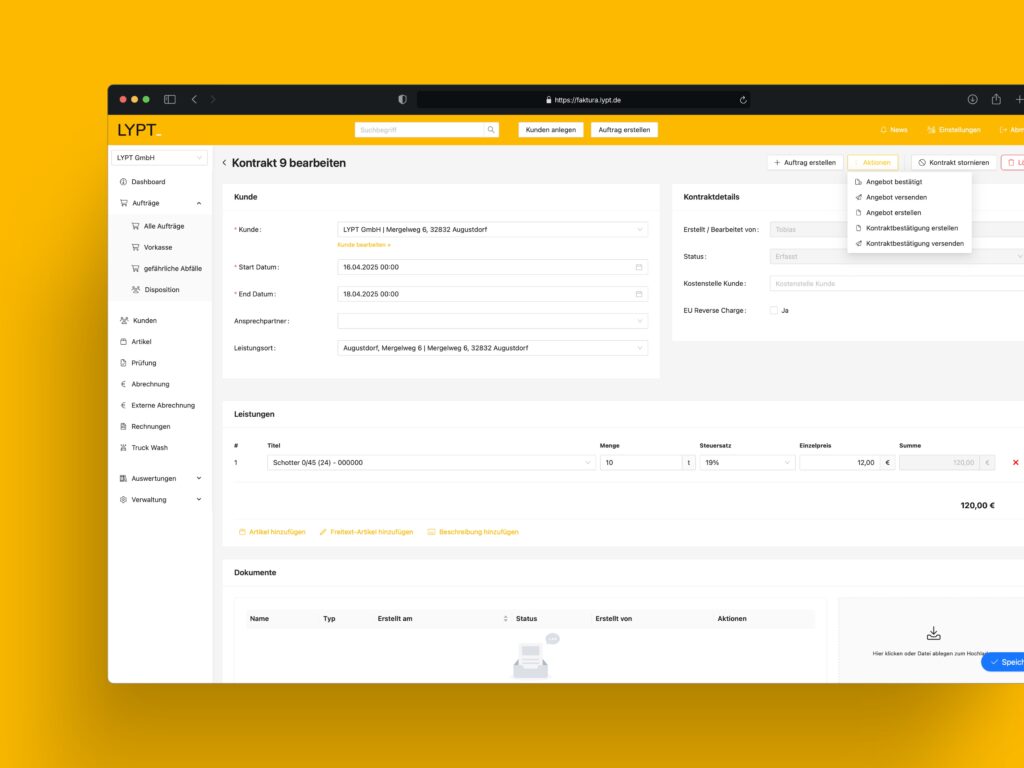Open the LYPT GmbH company switcher
The height and width of the screenshot is (768, 1024).
(160, 158)
